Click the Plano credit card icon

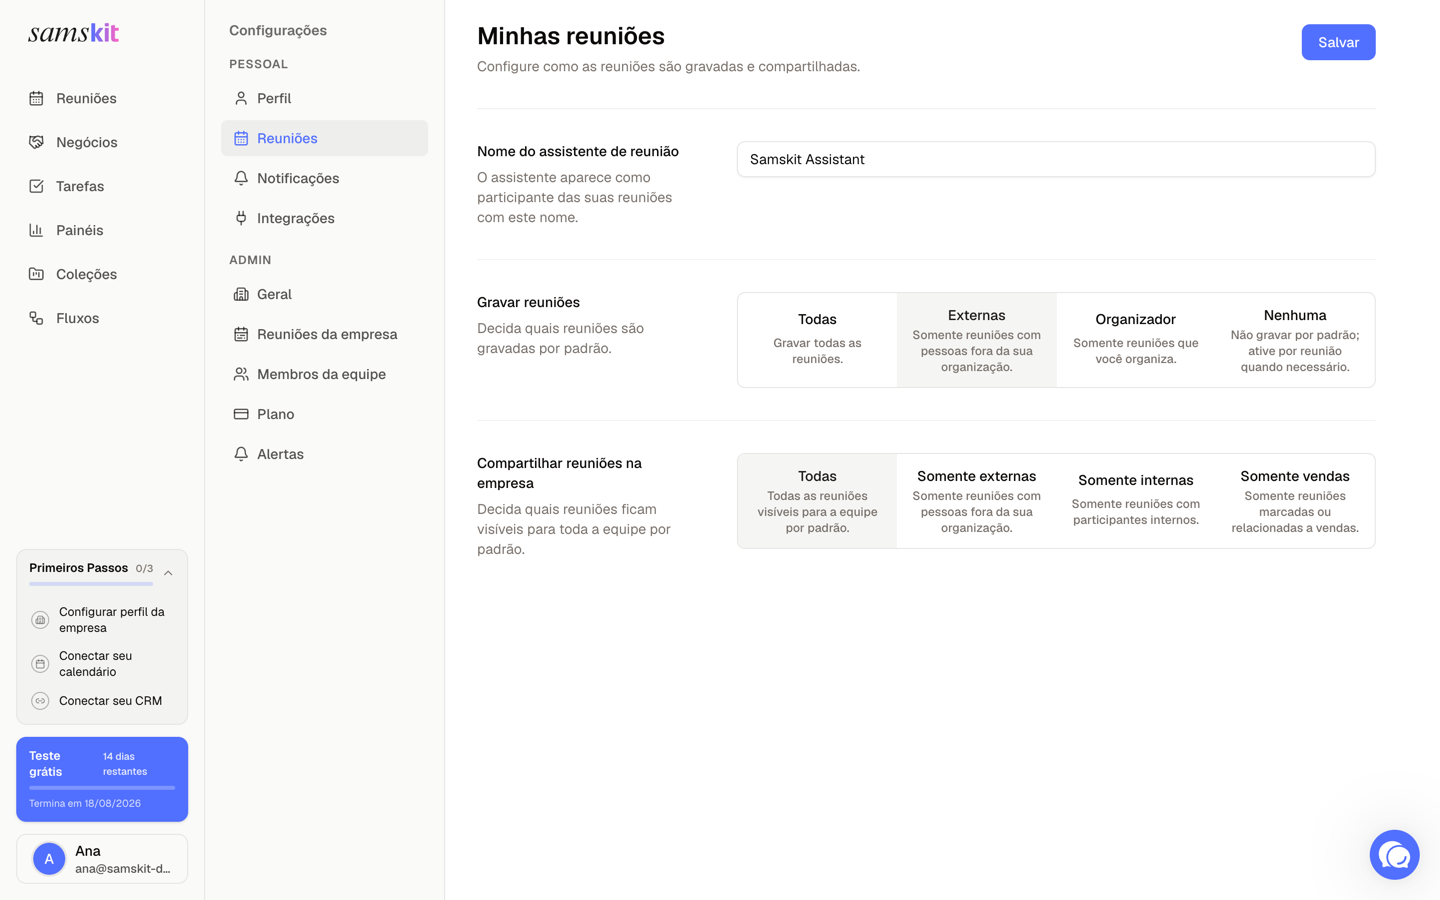pos(241,414)
